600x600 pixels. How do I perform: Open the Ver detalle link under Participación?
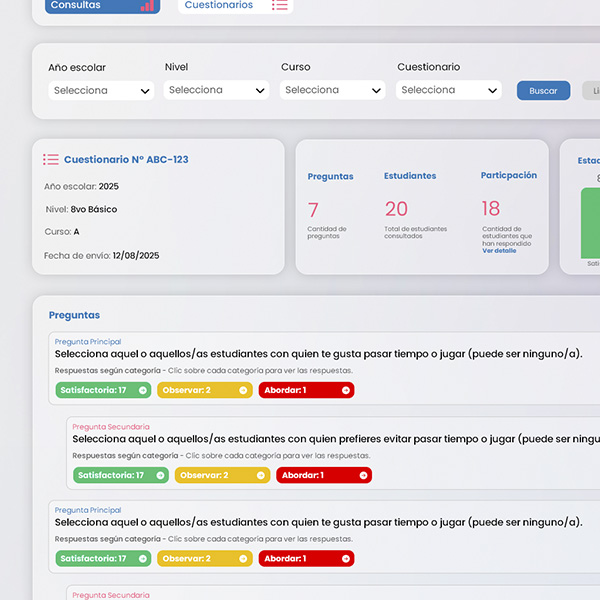499,251
